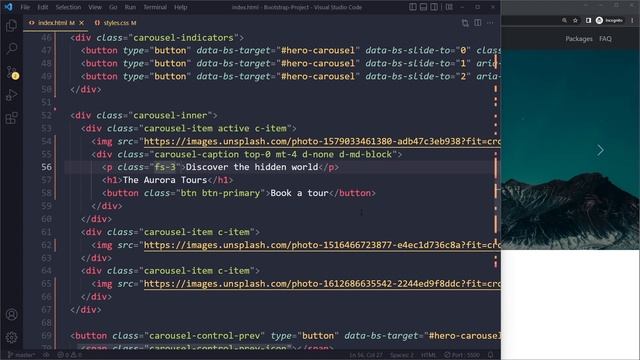
Task: Open the Accounts menu icon
Action: click(x=11, y=314)
